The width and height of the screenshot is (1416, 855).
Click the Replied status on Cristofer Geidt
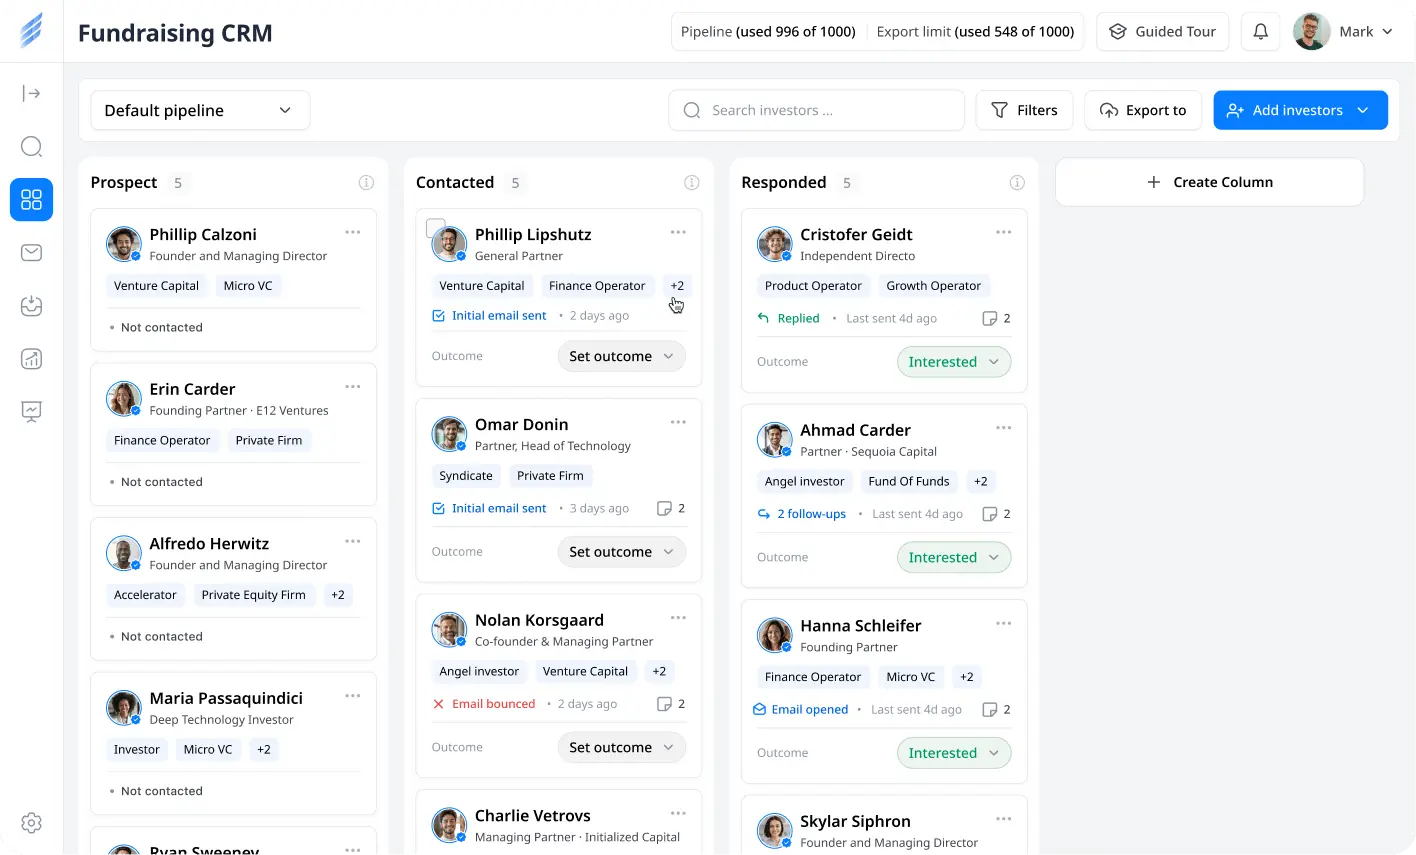(788, 319)
